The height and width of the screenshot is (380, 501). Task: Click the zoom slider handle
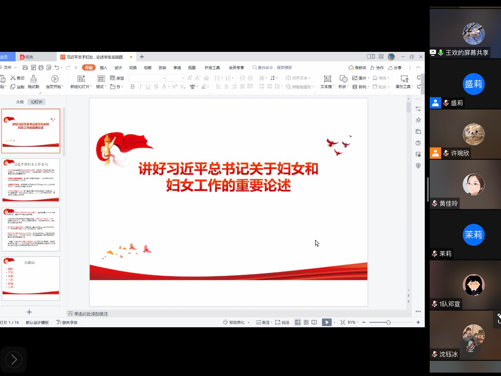pos(388,322)
